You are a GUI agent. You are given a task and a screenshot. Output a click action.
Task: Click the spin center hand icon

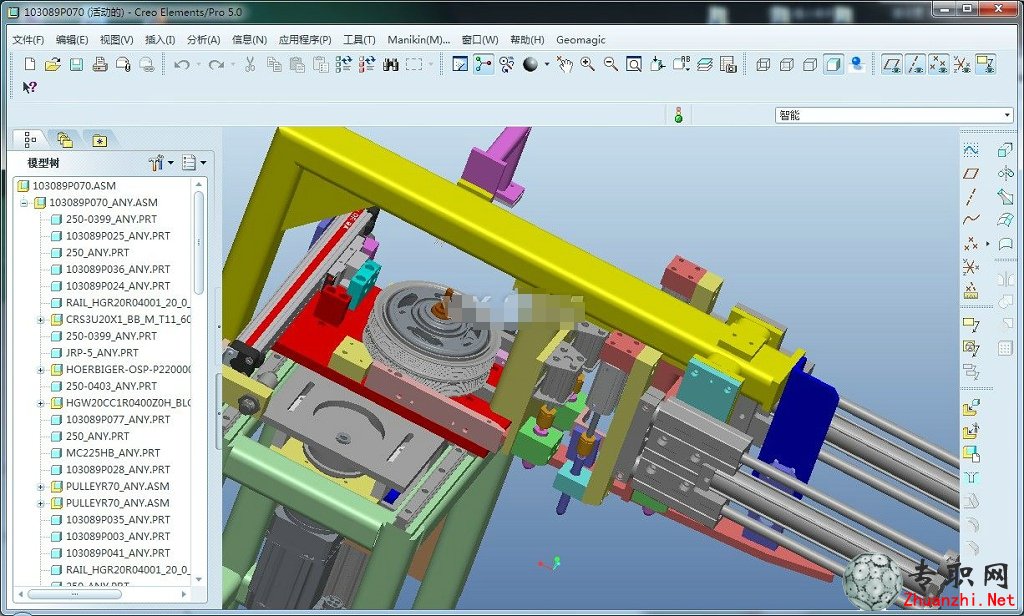tap(564, 64)
